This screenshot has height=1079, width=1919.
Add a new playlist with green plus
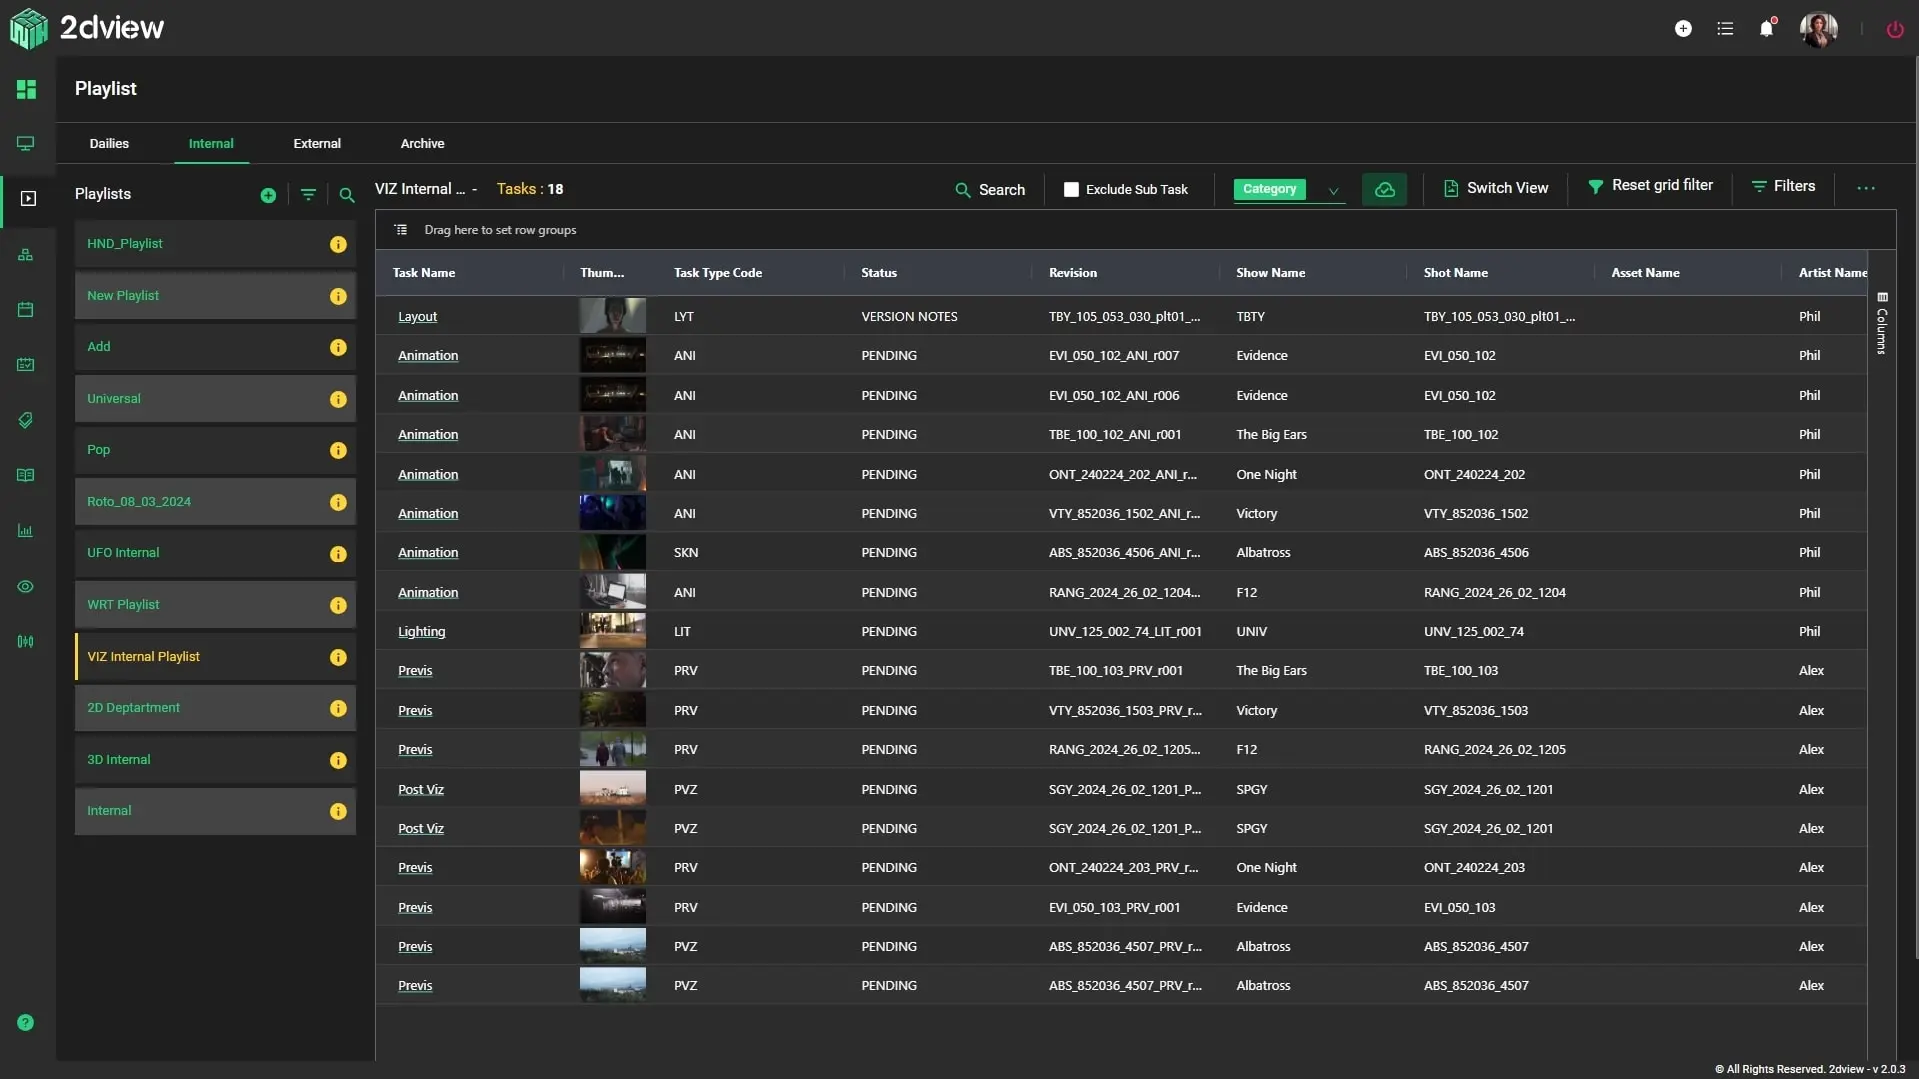[x=268, y=195]
